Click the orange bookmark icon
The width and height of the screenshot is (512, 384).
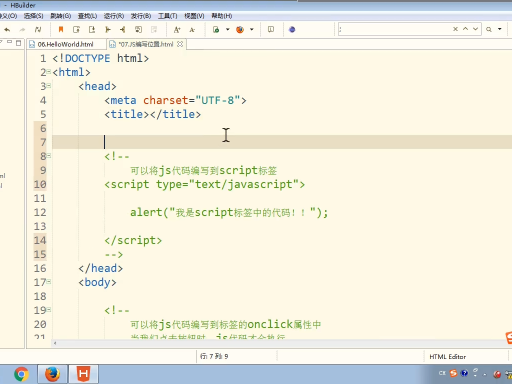click(61, 30)
